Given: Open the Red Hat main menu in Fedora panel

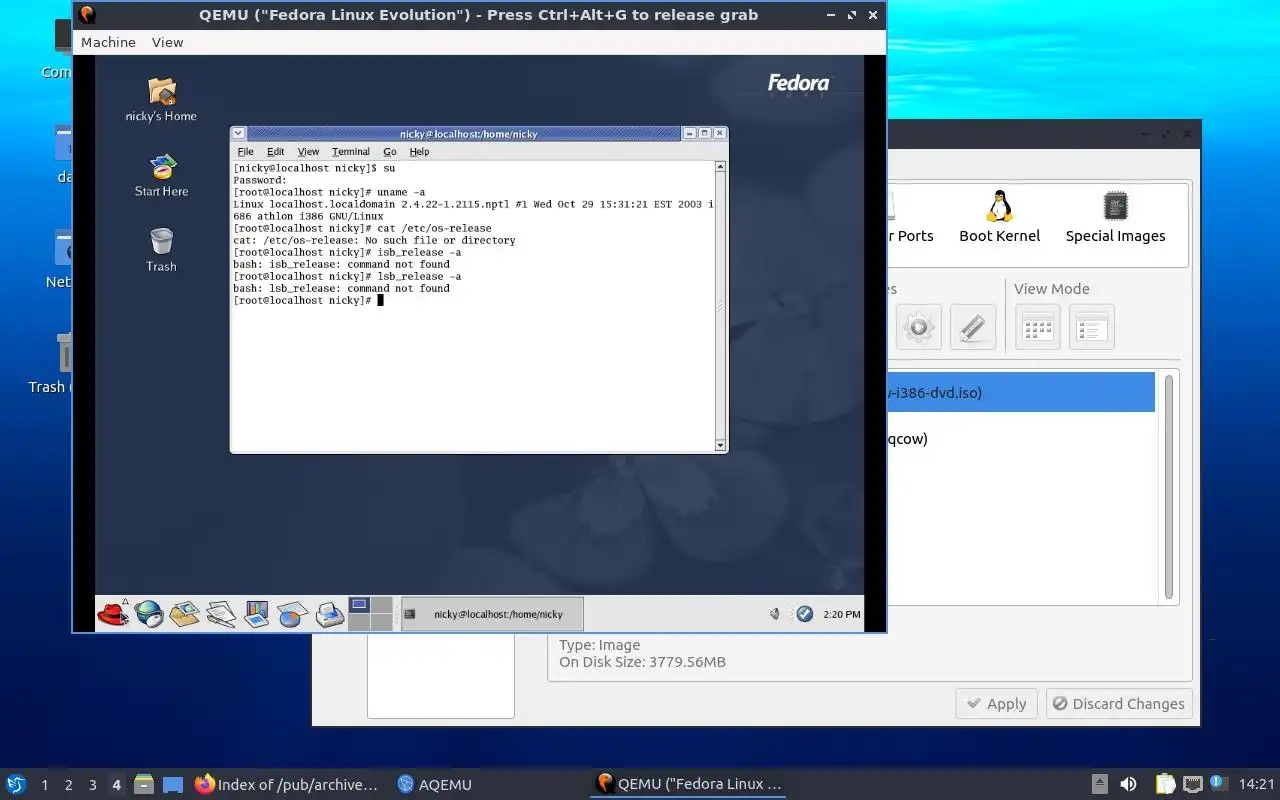Looking at the screenshot, I should (x=113, y=613).
